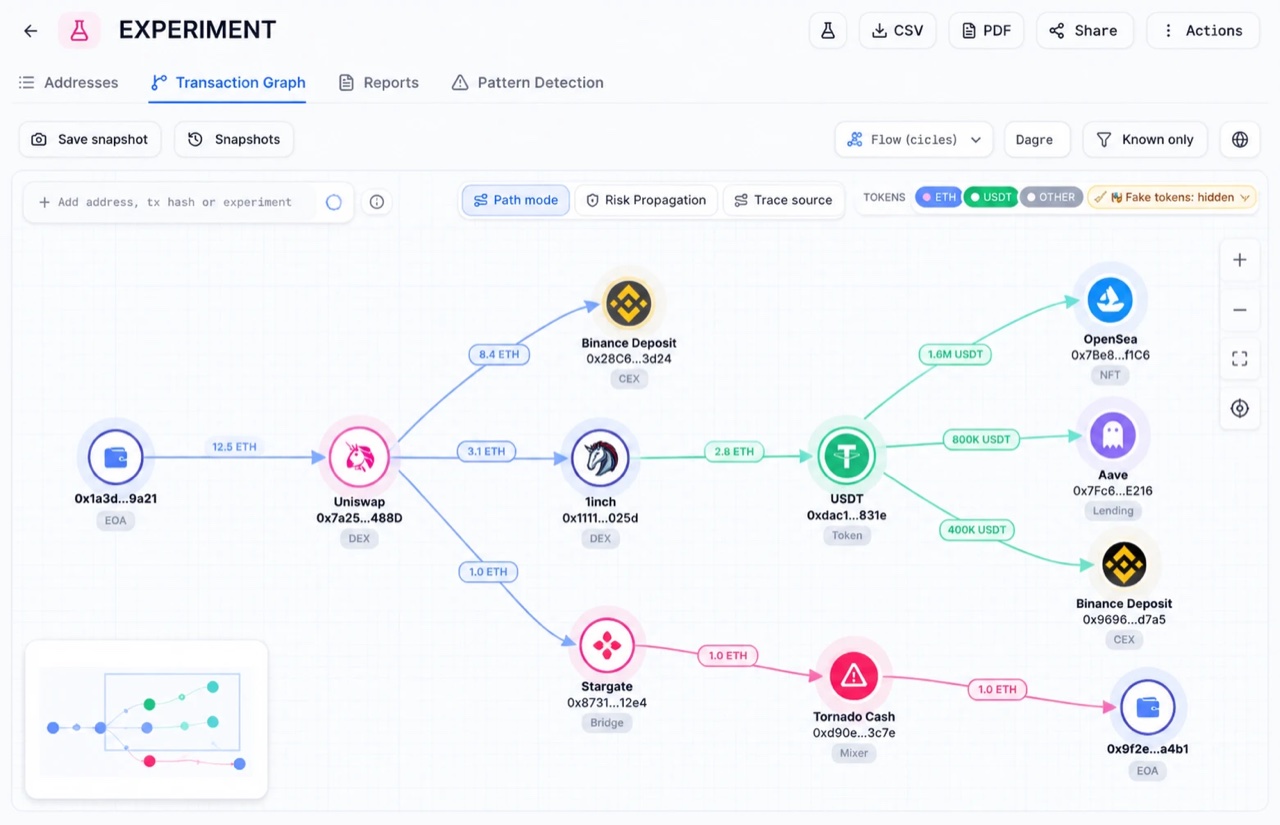This screenshot has height=825, width=1280.
Task: Enable Risk Propagation mode
Action: click(646, 200)
